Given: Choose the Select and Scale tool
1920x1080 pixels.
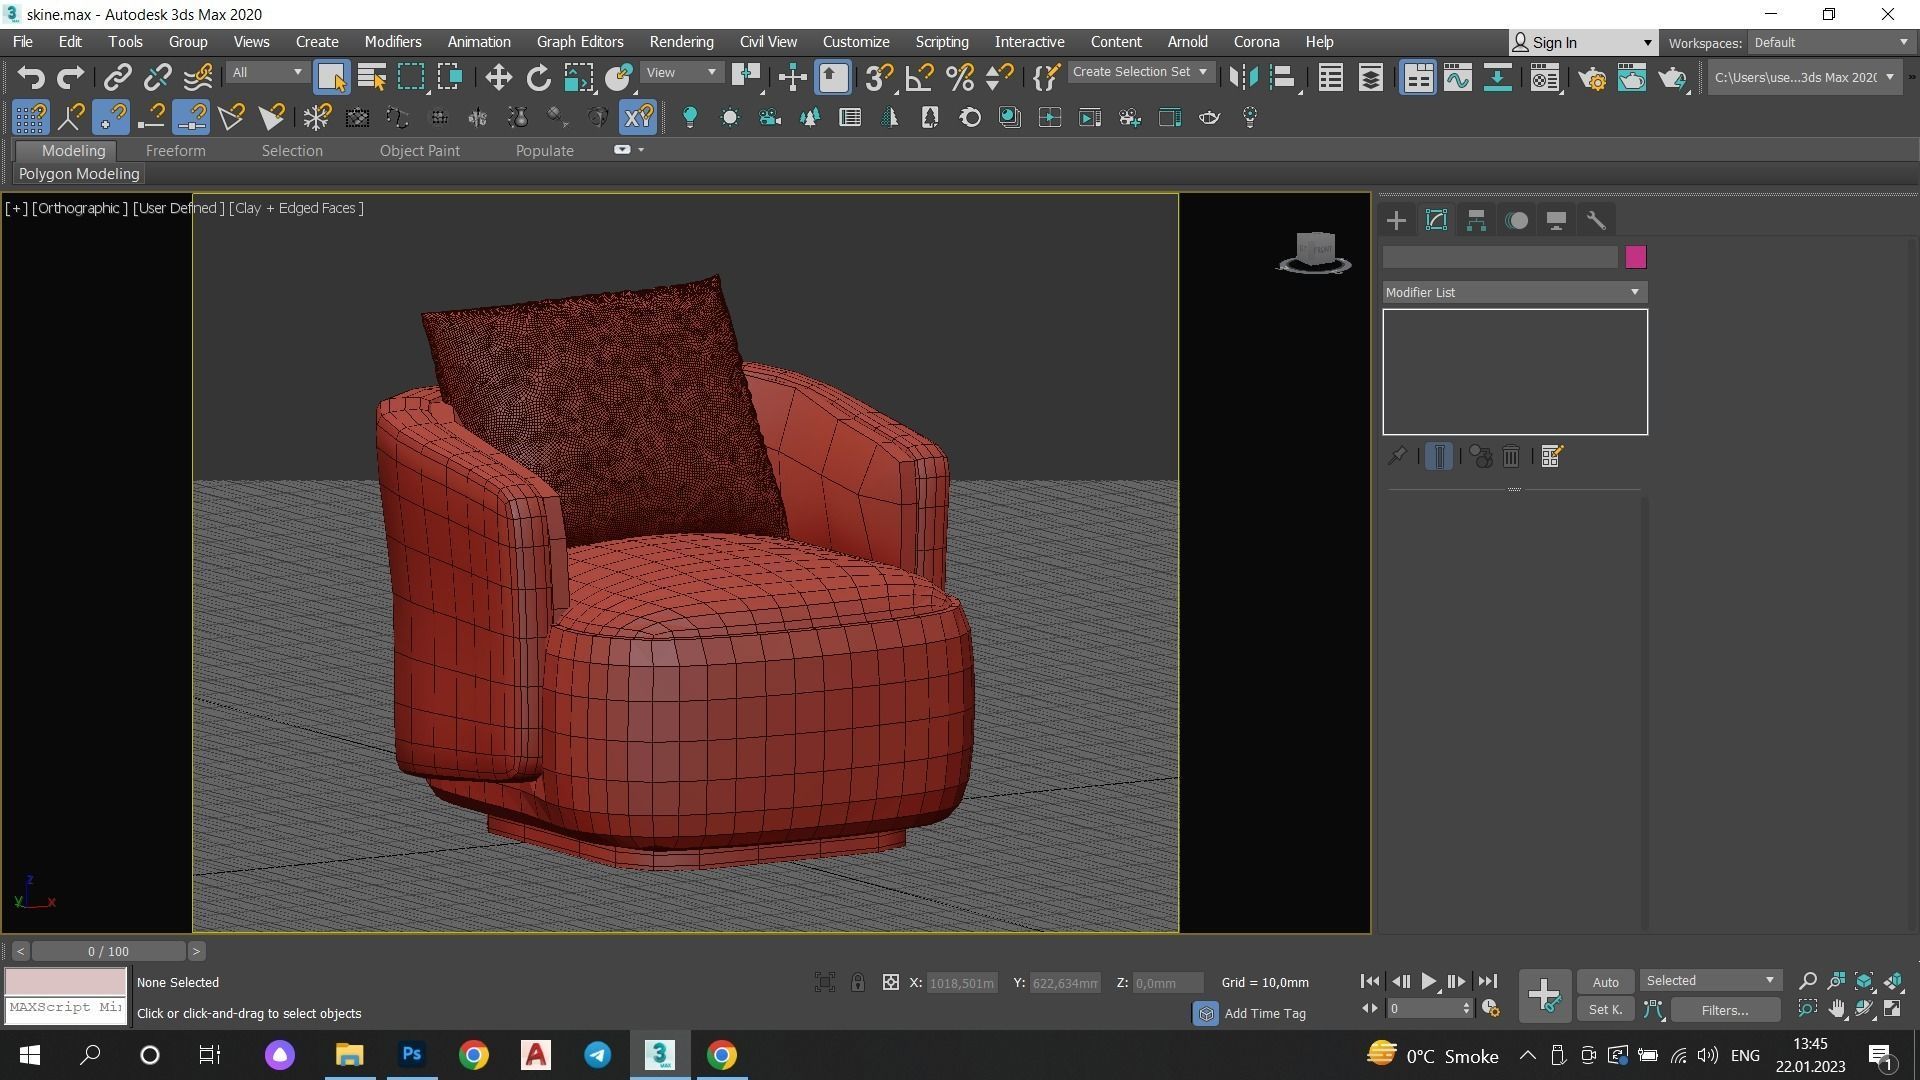Looking at the screenshot, I should [578, 77].
